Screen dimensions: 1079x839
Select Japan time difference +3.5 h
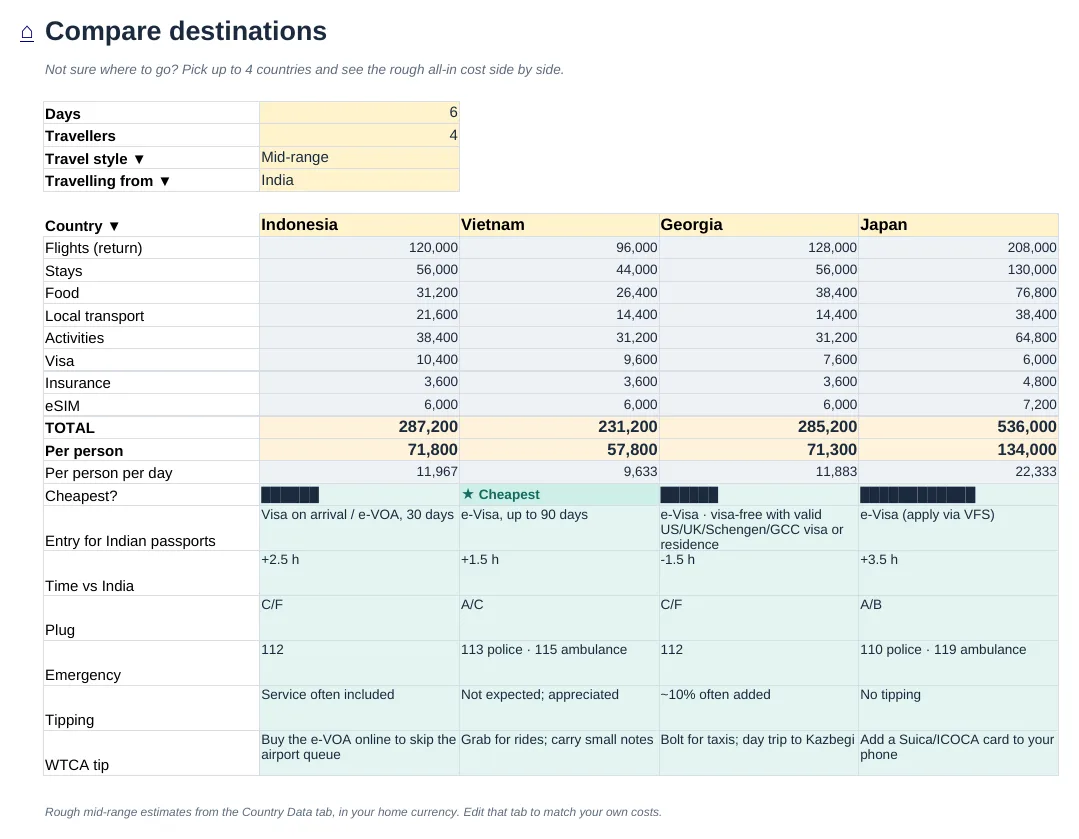958,573
